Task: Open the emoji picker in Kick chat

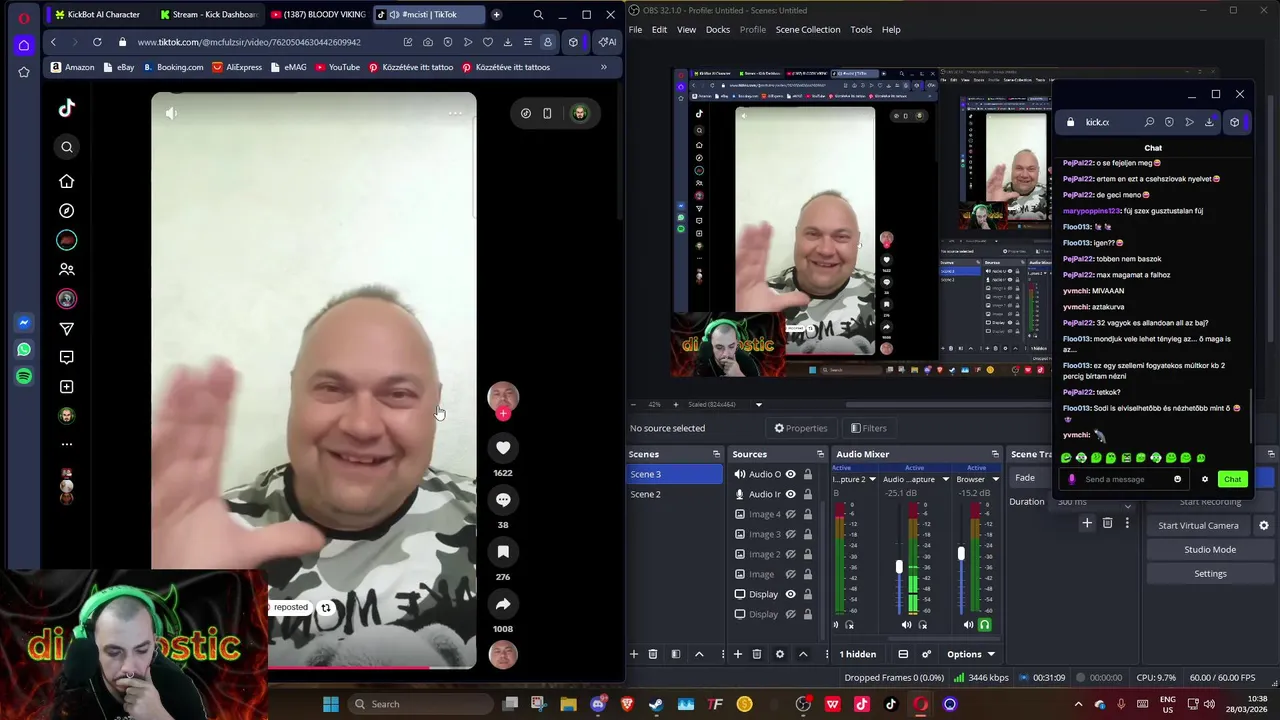Action: point(1177,479)
